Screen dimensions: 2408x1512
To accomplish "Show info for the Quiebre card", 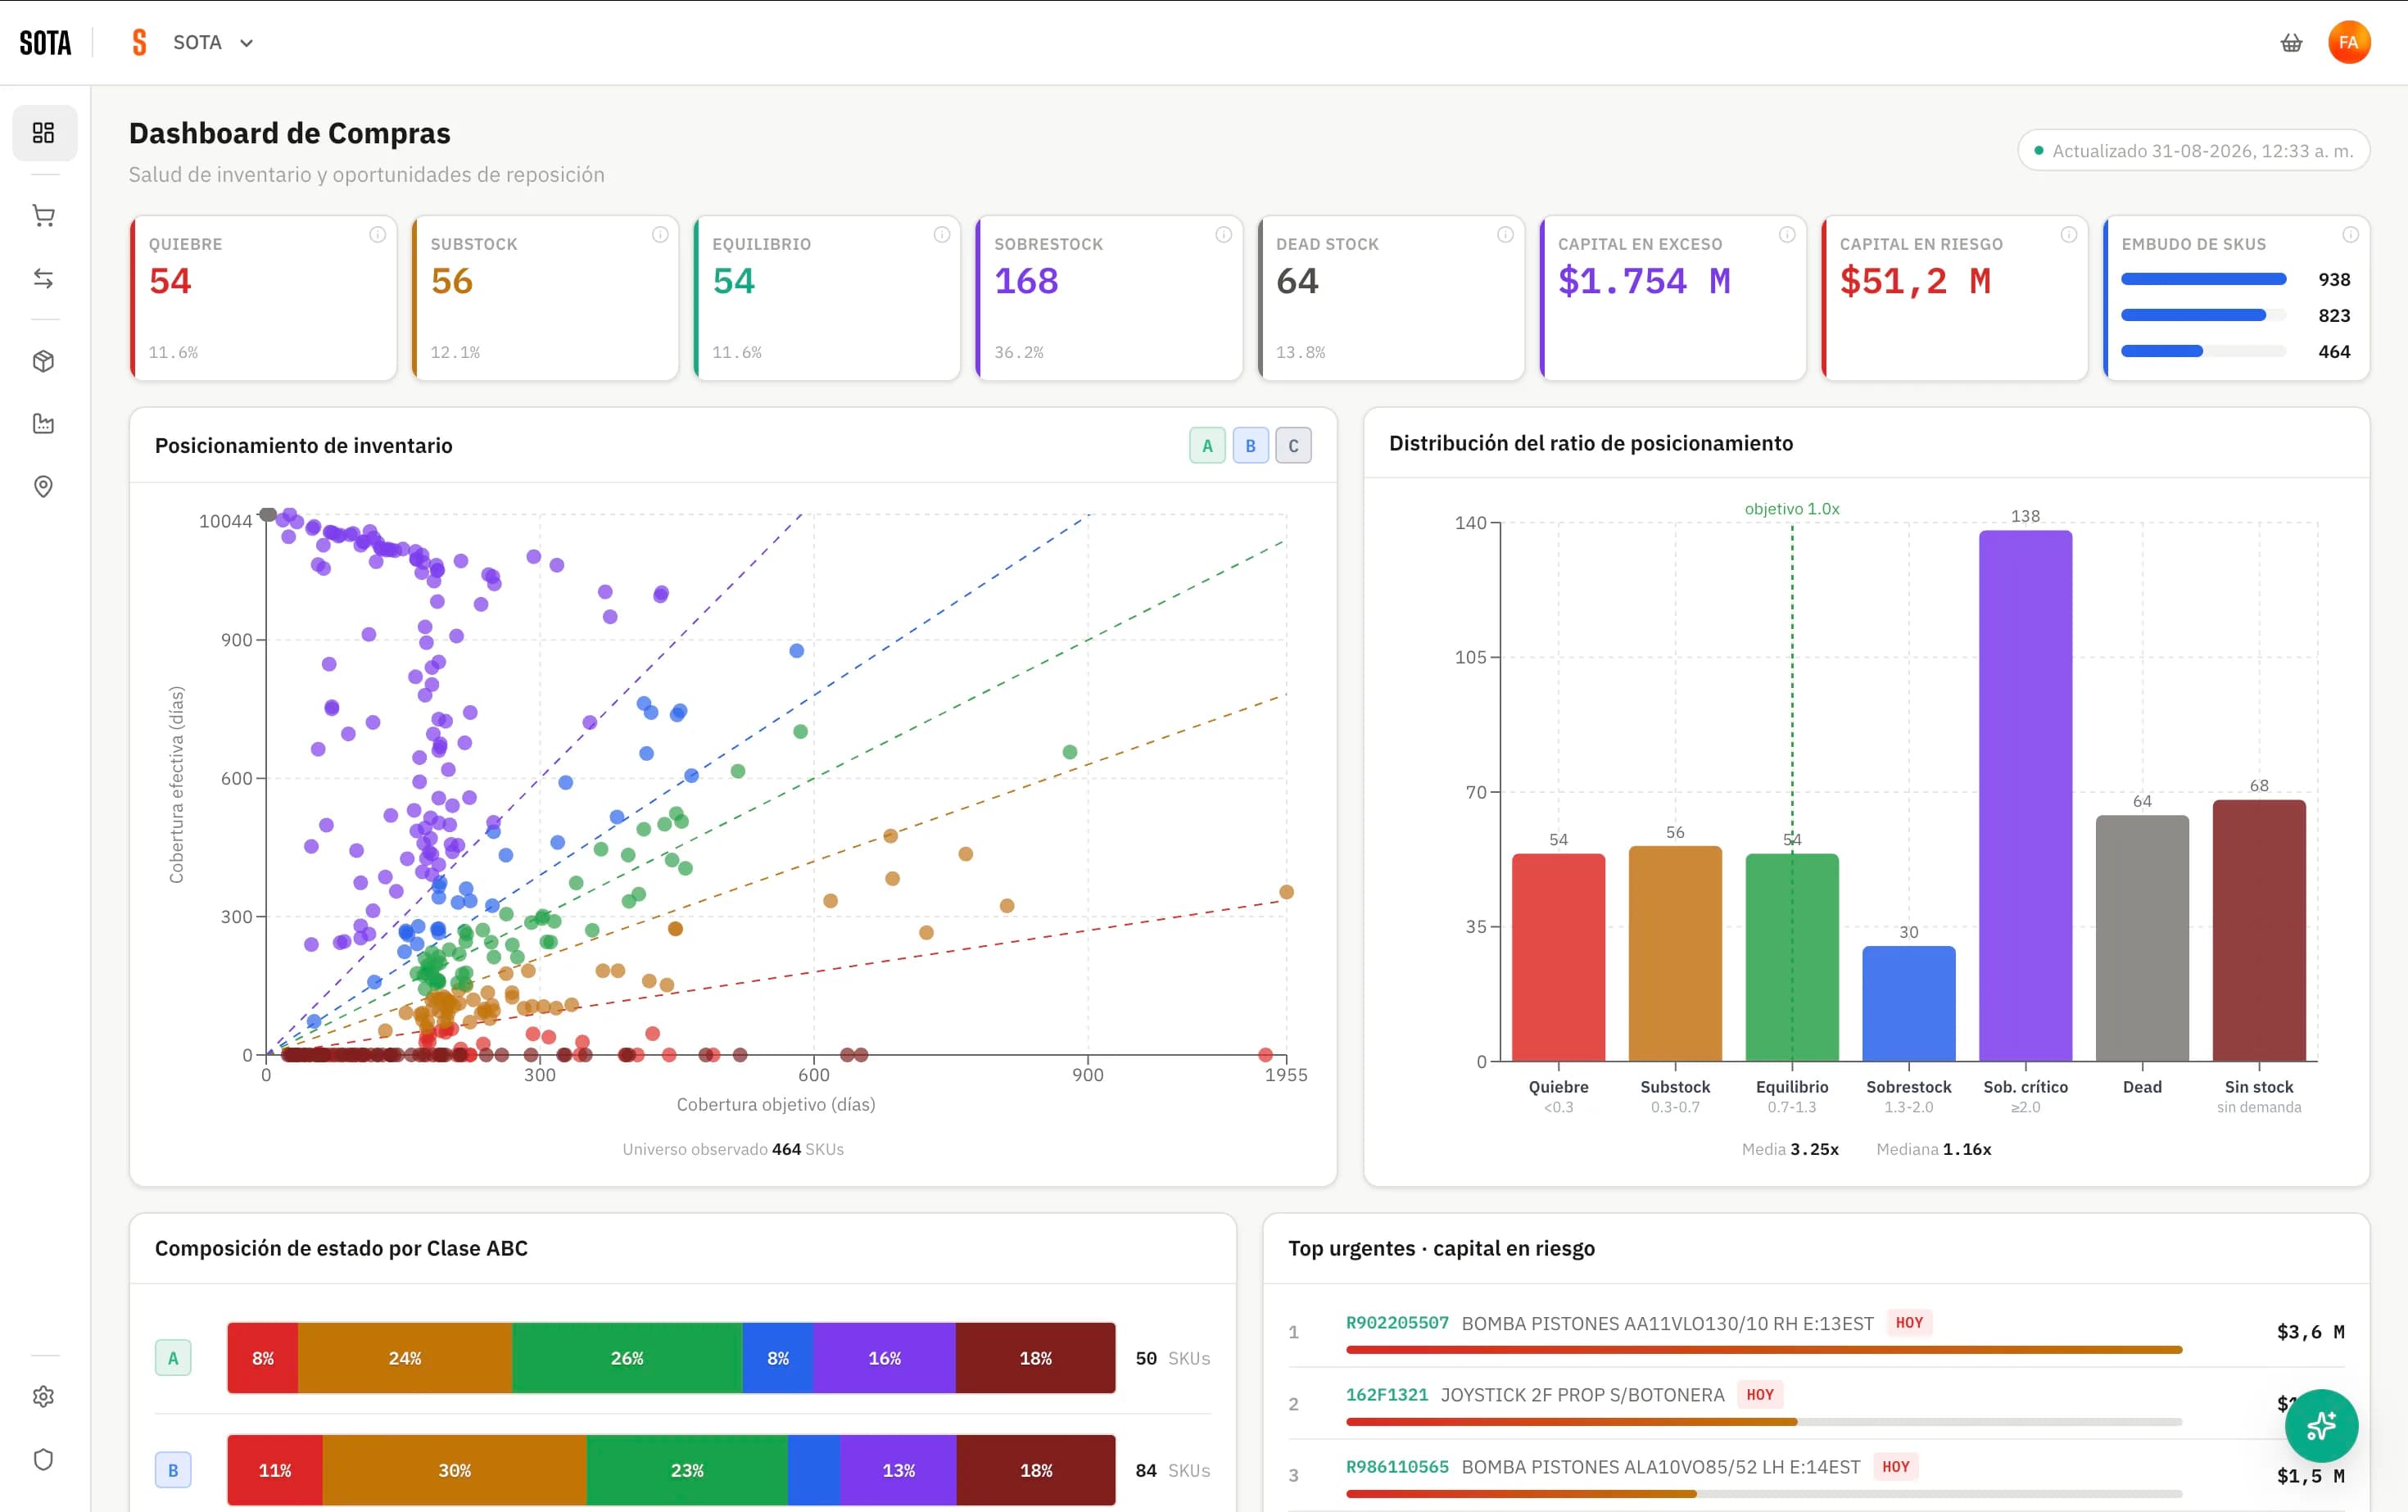I will (x=377, y=235).
